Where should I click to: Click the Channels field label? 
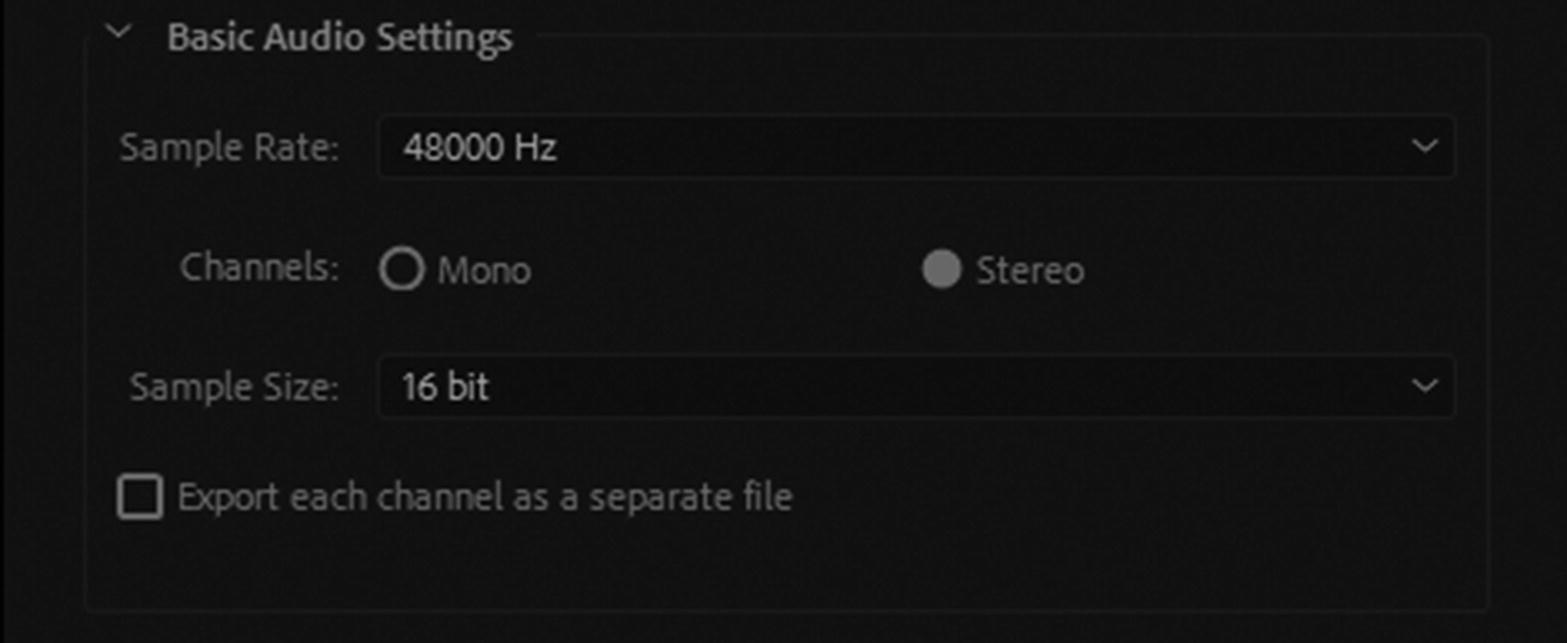(x=260, y=268)
